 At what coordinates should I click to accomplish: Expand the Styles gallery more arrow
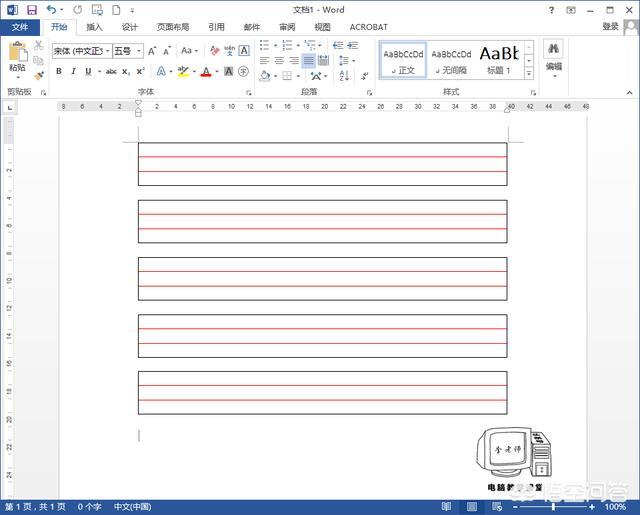(x=529, y=74)
